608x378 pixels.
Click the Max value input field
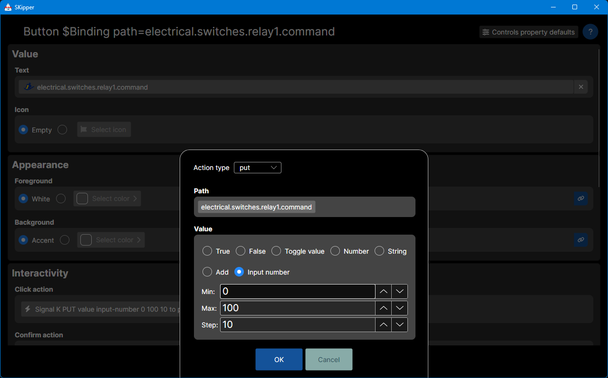click(x=297, y=308)
